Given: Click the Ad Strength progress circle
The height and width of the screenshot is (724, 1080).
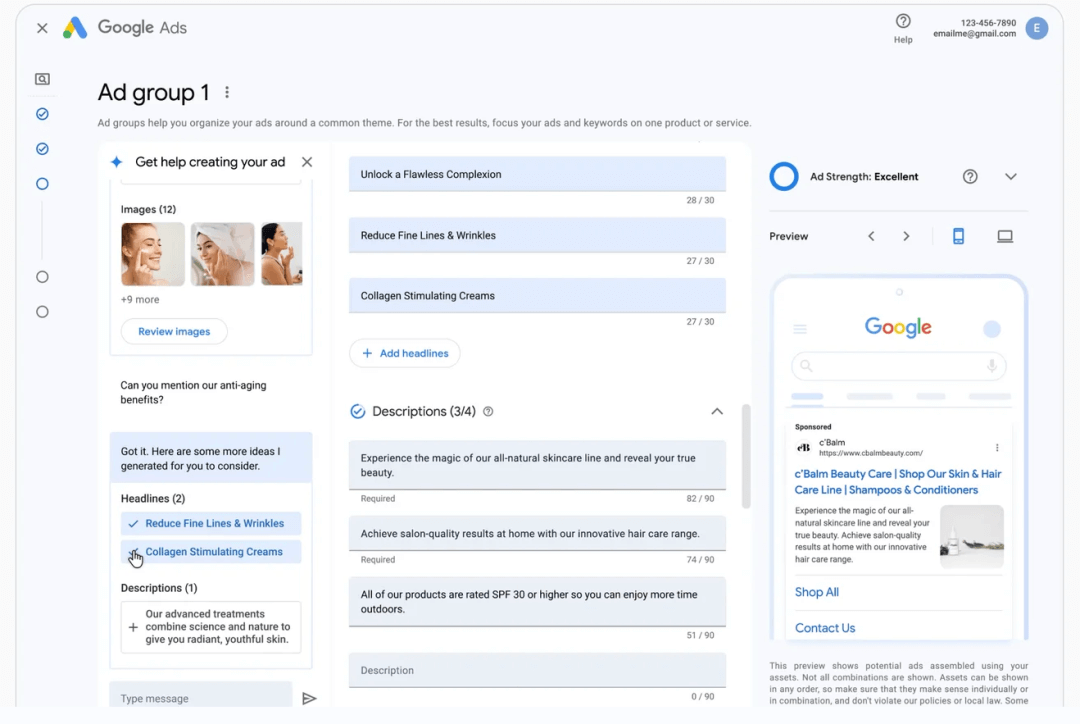Looking at the screenshot, I should pos(784,177).
